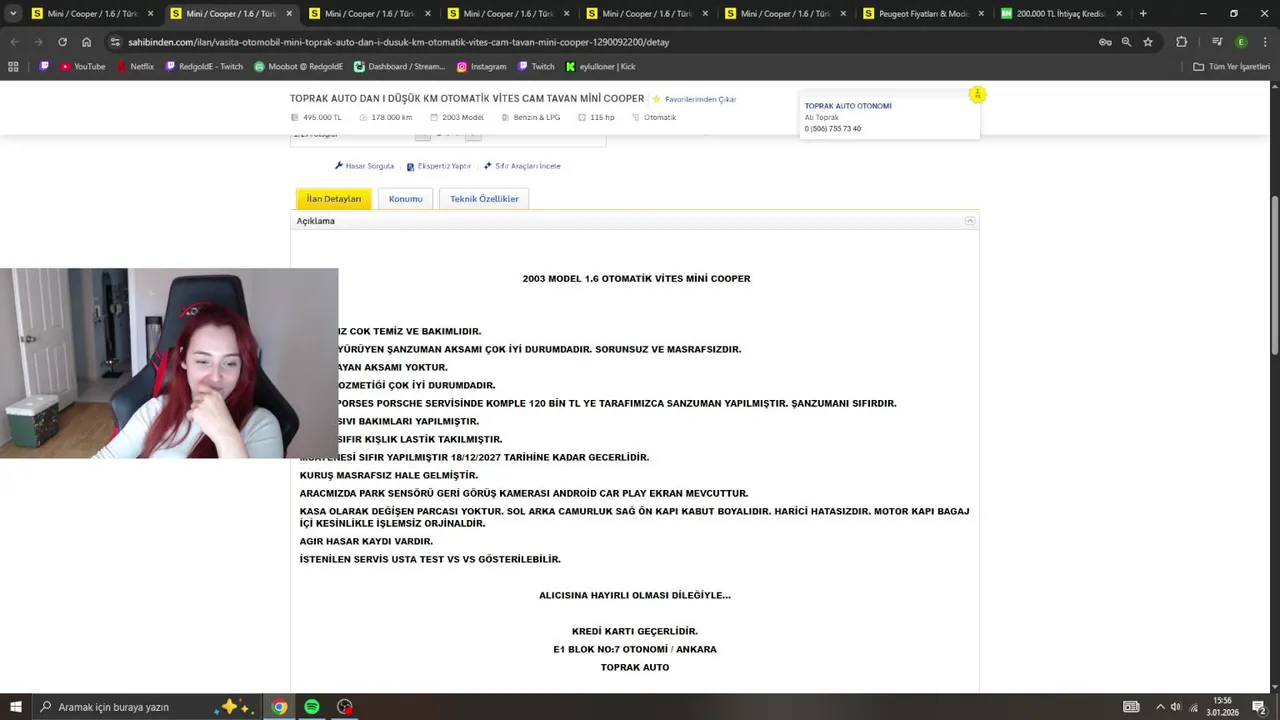Viewport: 1280px width, 720px height.
Task: Click the '2003 Model' text in header
Action: pyautogui.click(x=463, y=117)
